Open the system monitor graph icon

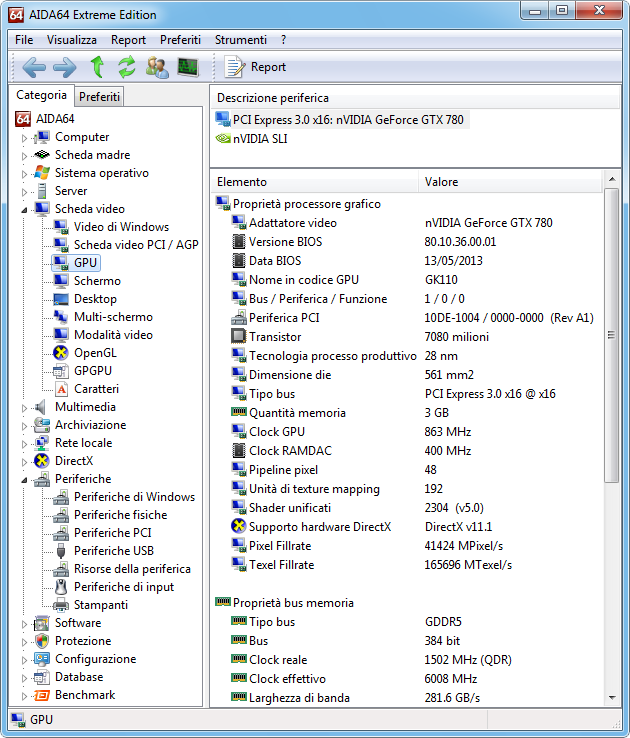pyautogui.click(x=188, y=67)
